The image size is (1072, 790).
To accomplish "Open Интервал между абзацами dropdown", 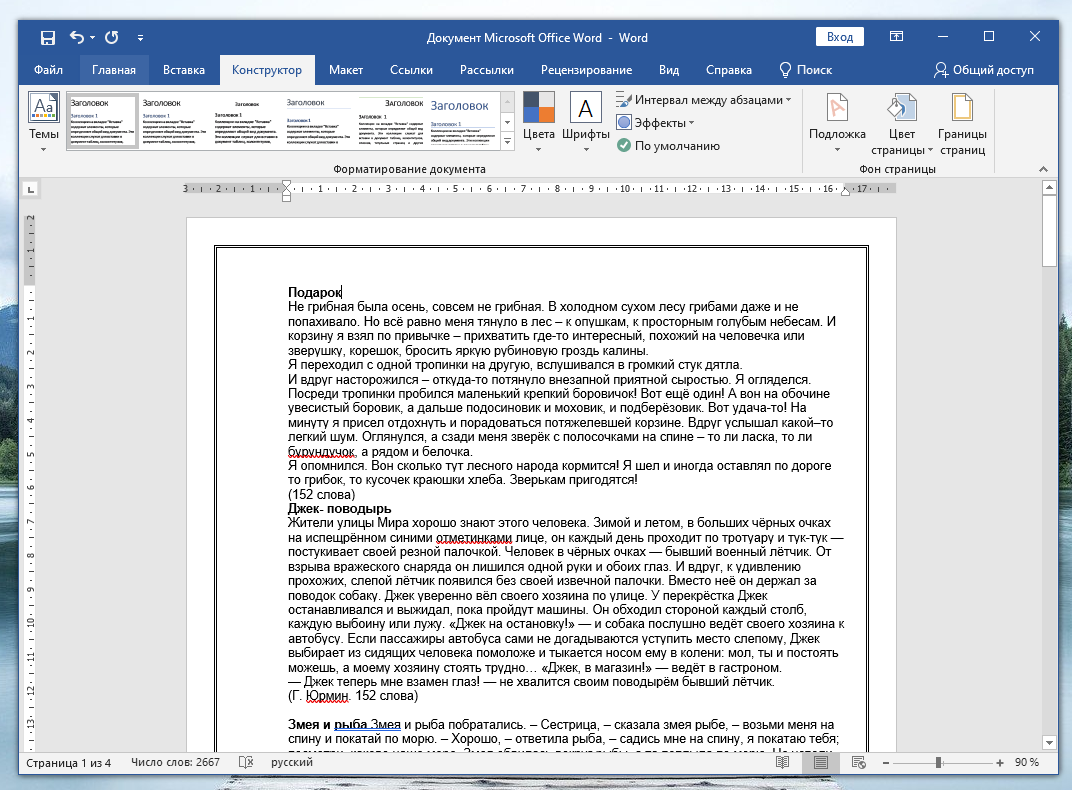I will 703,100.
